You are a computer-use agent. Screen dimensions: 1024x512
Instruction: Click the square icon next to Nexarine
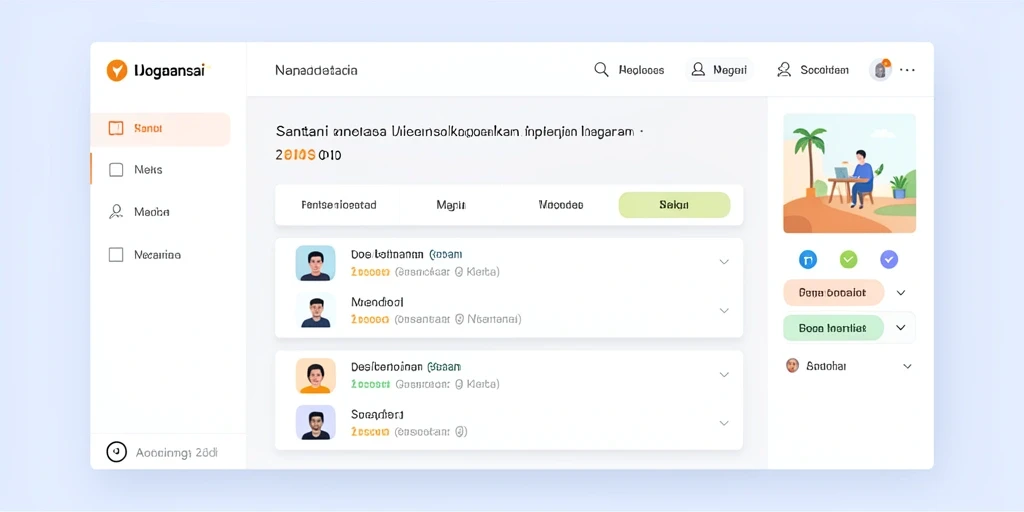tap(116, 255)
